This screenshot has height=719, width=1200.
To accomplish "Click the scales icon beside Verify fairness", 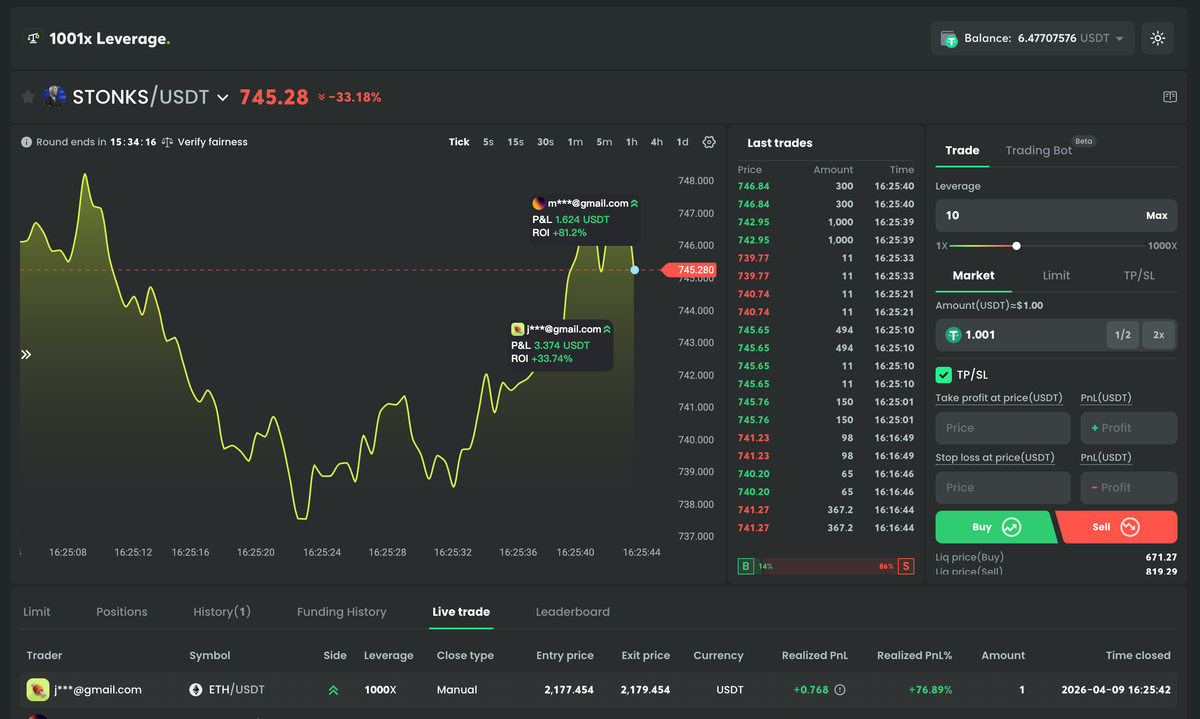I will 167,142.
